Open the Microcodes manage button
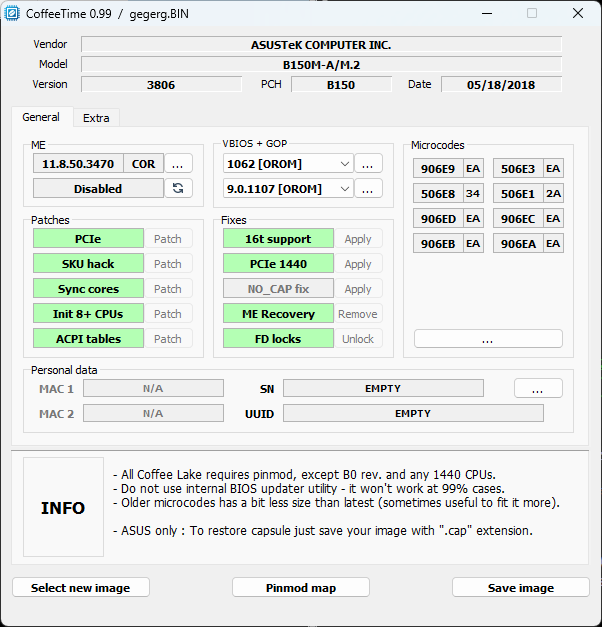602x627 pixels. [488, 339]
